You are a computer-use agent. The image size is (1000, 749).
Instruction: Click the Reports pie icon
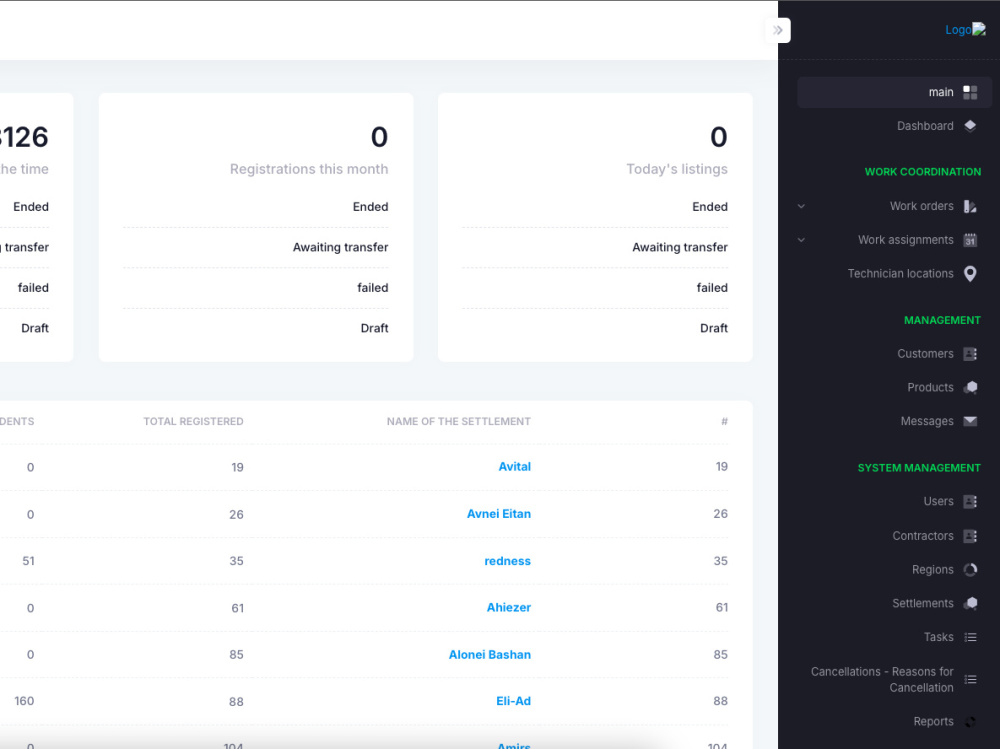[970, 722]
